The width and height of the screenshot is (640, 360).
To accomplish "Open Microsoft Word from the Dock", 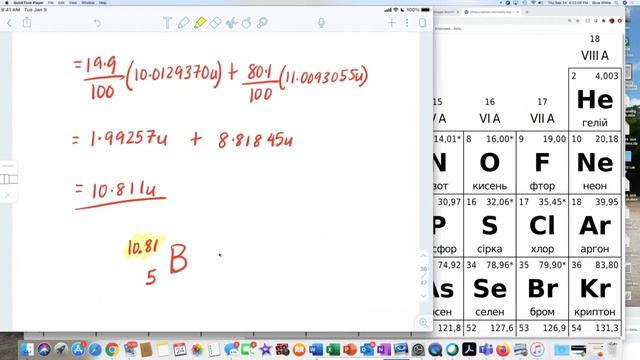I will tap(316, 349).
